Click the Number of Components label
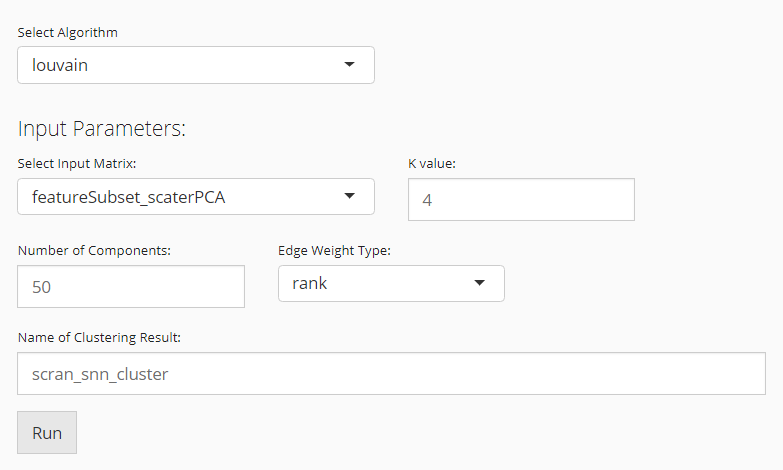This screenshot has width=783, height=470. (95, 250)
